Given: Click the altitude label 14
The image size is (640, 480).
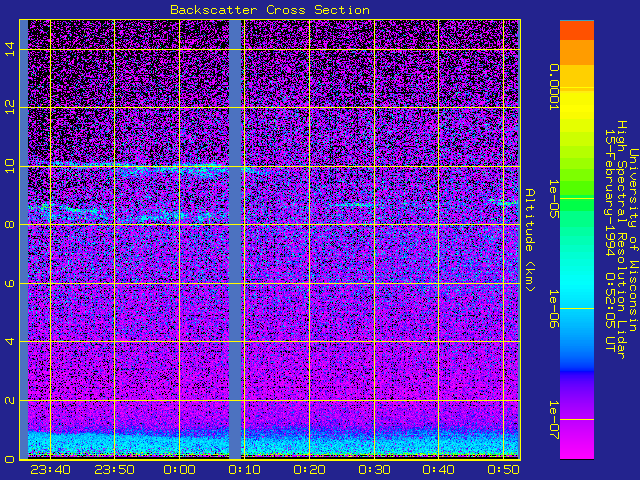Looking at the screenshot, I should pos(9,49).
